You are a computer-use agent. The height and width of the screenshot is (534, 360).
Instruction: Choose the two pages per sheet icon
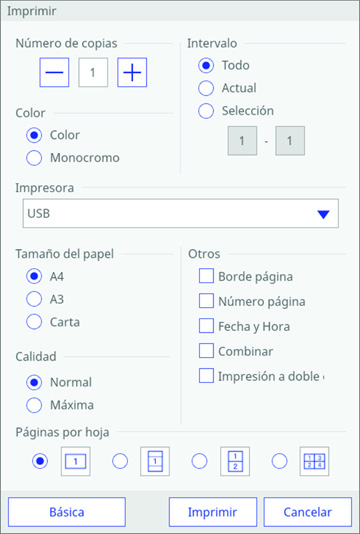tap(235, 461)
